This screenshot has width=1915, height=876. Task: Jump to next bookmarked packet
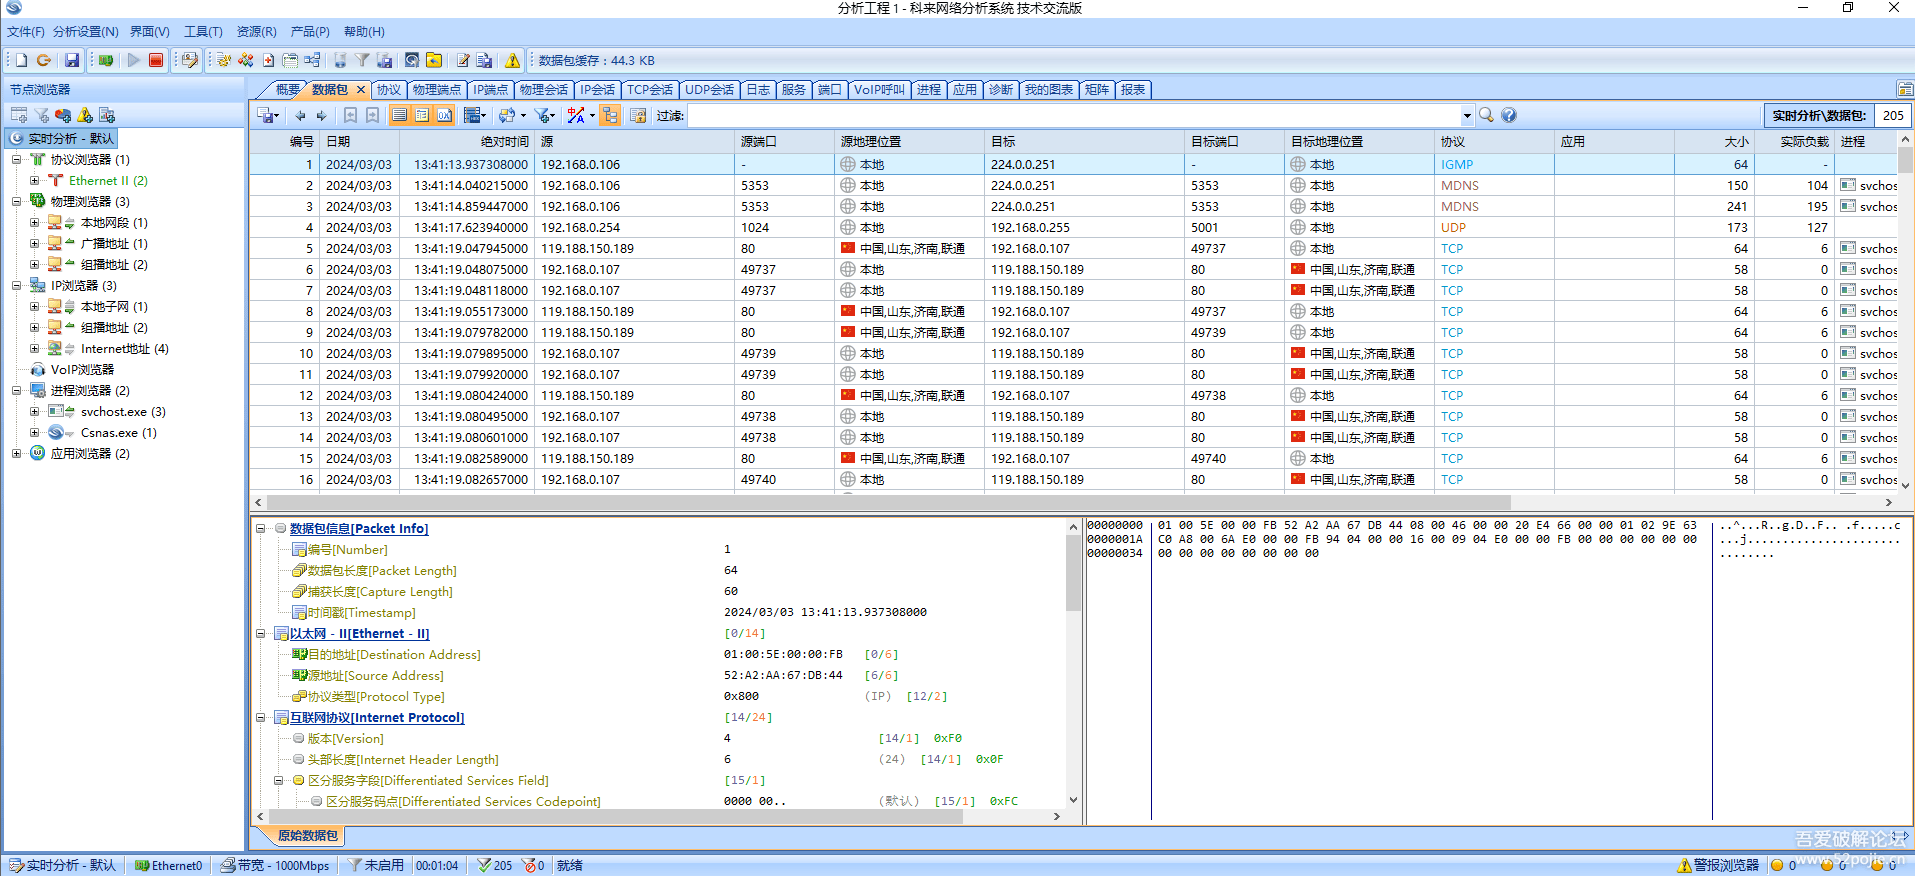coord(372,115)
